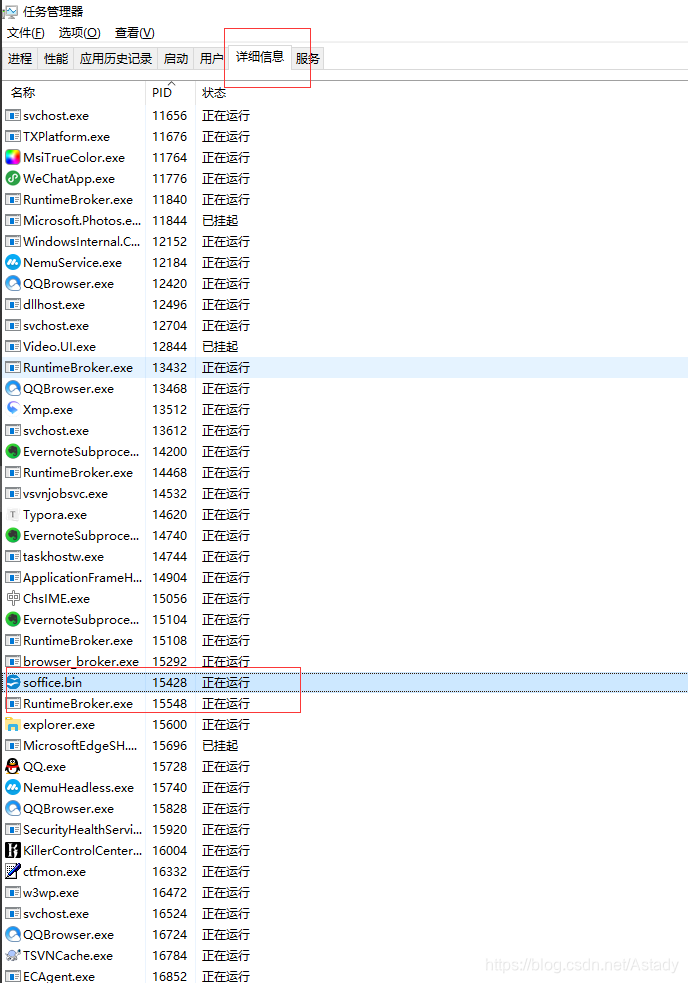Image resolution: width=688 pixels, height=983 pixels.
Task: Select the dllhost.exe process
Action: click(x=345, y=305)
